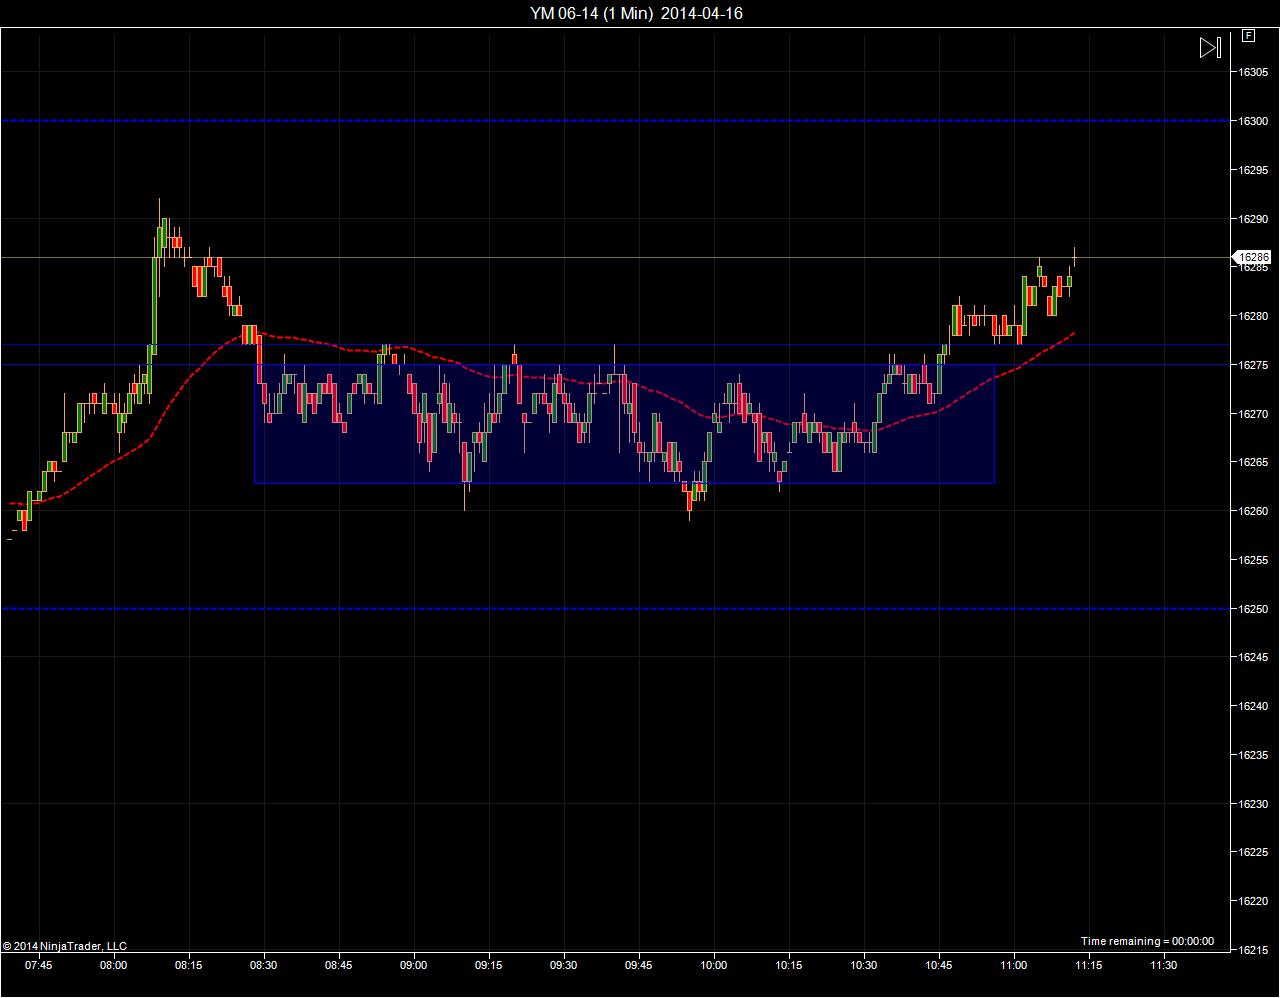Select the dashed blue line at 16300

tap(614, 121)
